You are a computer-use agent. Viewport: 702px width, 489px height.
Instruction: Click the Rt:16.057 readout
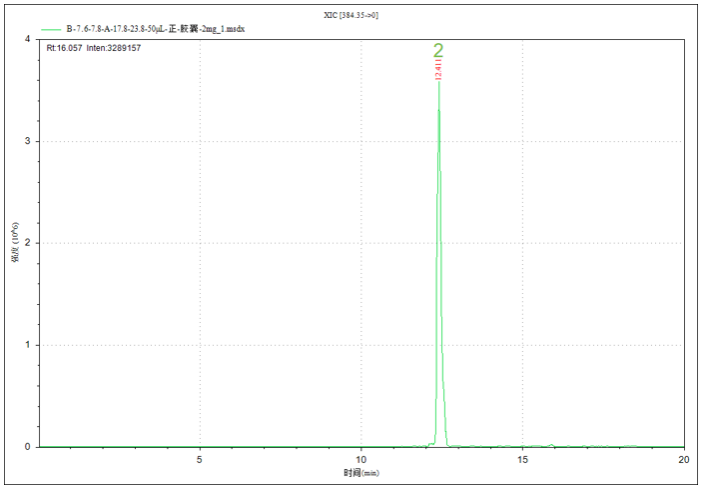tap(64, 48)
